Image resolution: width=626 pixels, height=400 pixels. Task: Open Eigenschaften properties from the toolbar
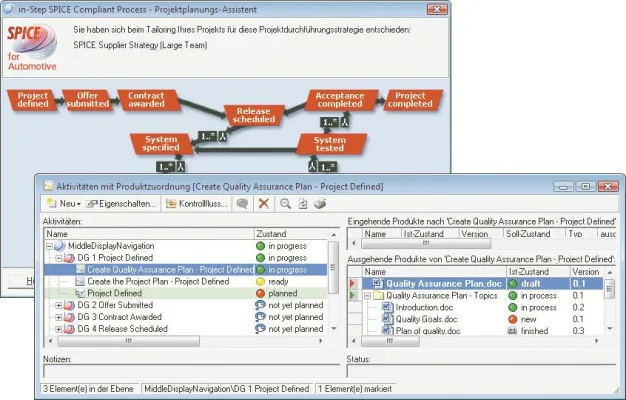(121, 204)
